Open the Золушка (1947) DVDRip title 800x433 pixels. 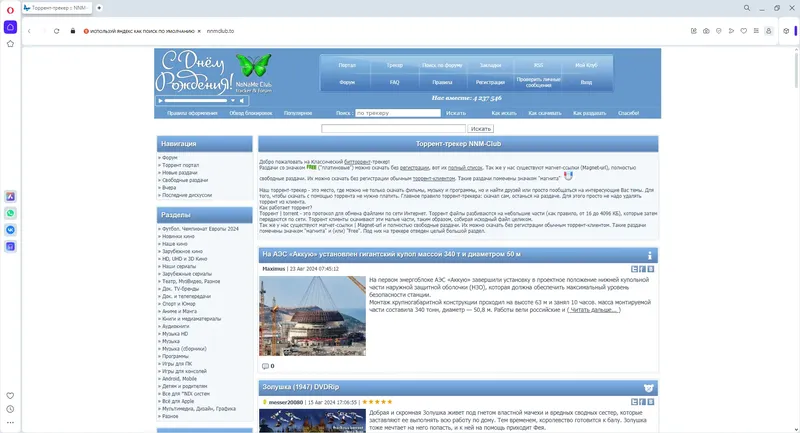(301, 387)
